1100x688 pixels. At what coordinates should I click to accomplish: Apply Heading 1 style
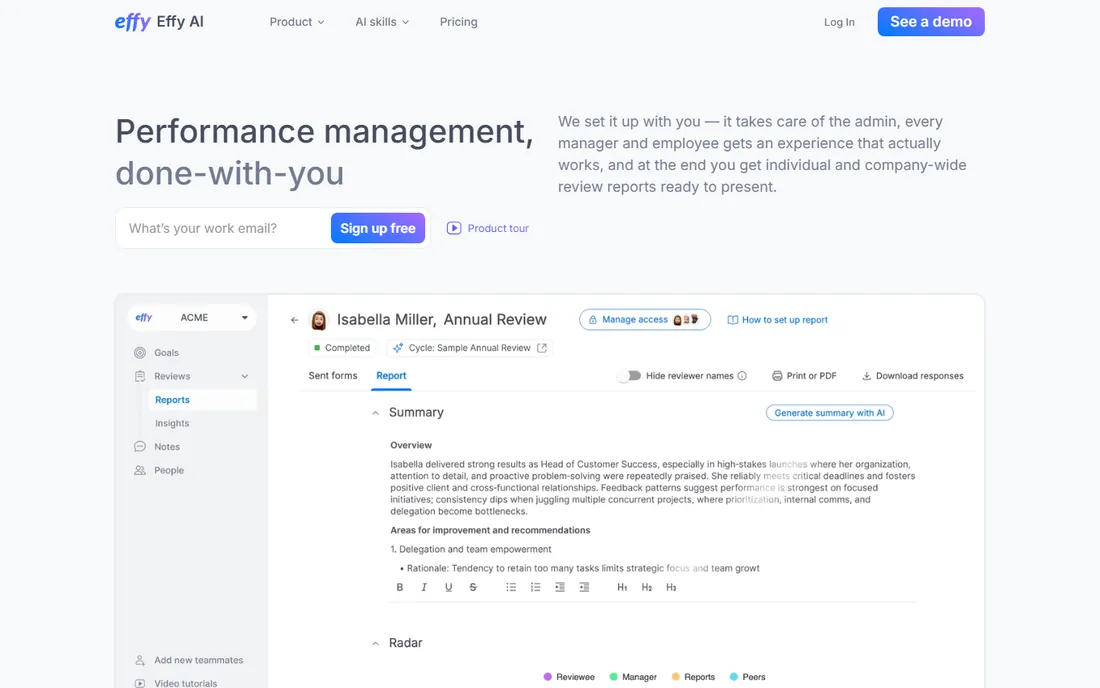622,588
